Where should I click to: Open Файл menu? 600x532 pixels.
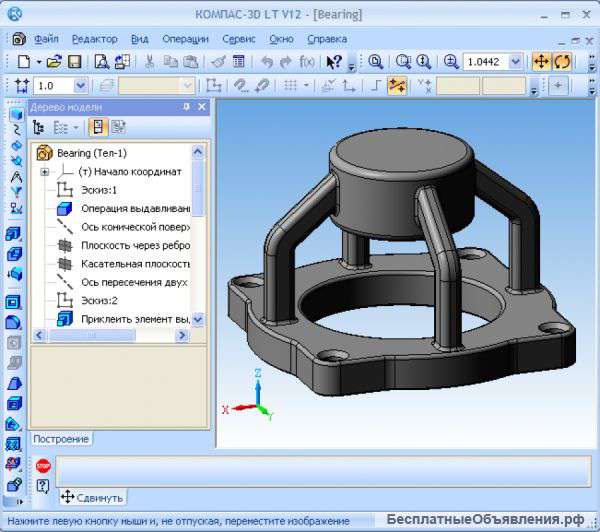(x=47, y=39)
